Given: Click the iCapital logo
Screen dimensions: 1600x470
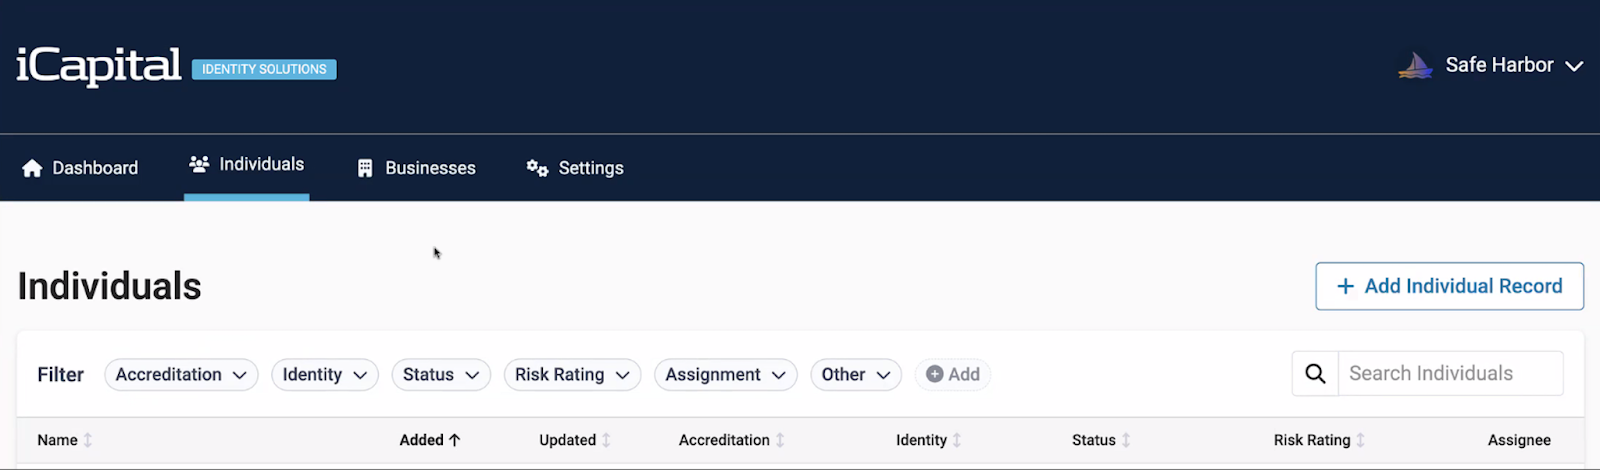Looking at the screenshot, I should tap(98, 66).
